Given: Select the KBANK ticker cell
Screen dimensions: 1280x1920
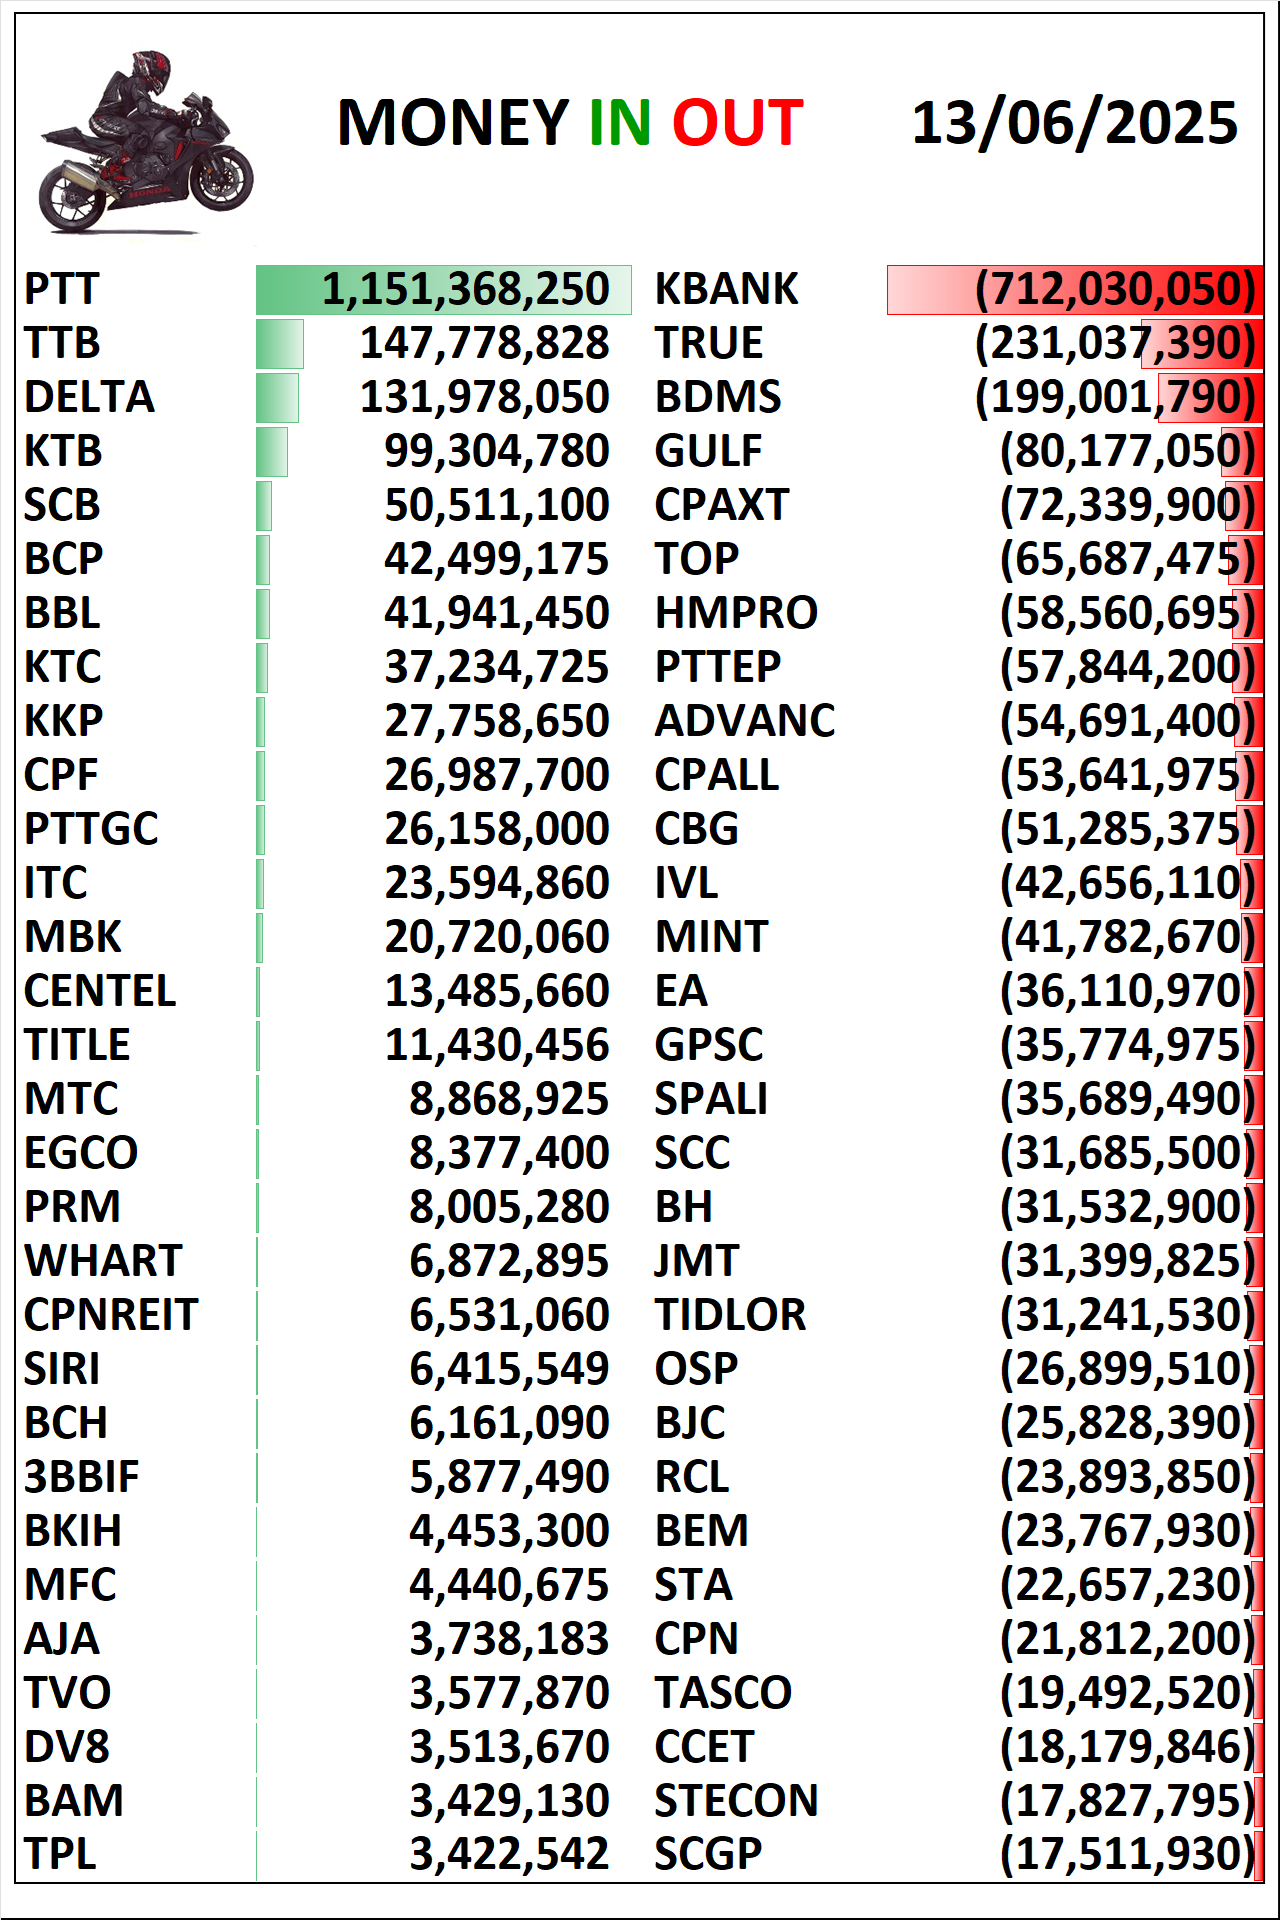Looking at the screenshot, I should pos(726,289).
